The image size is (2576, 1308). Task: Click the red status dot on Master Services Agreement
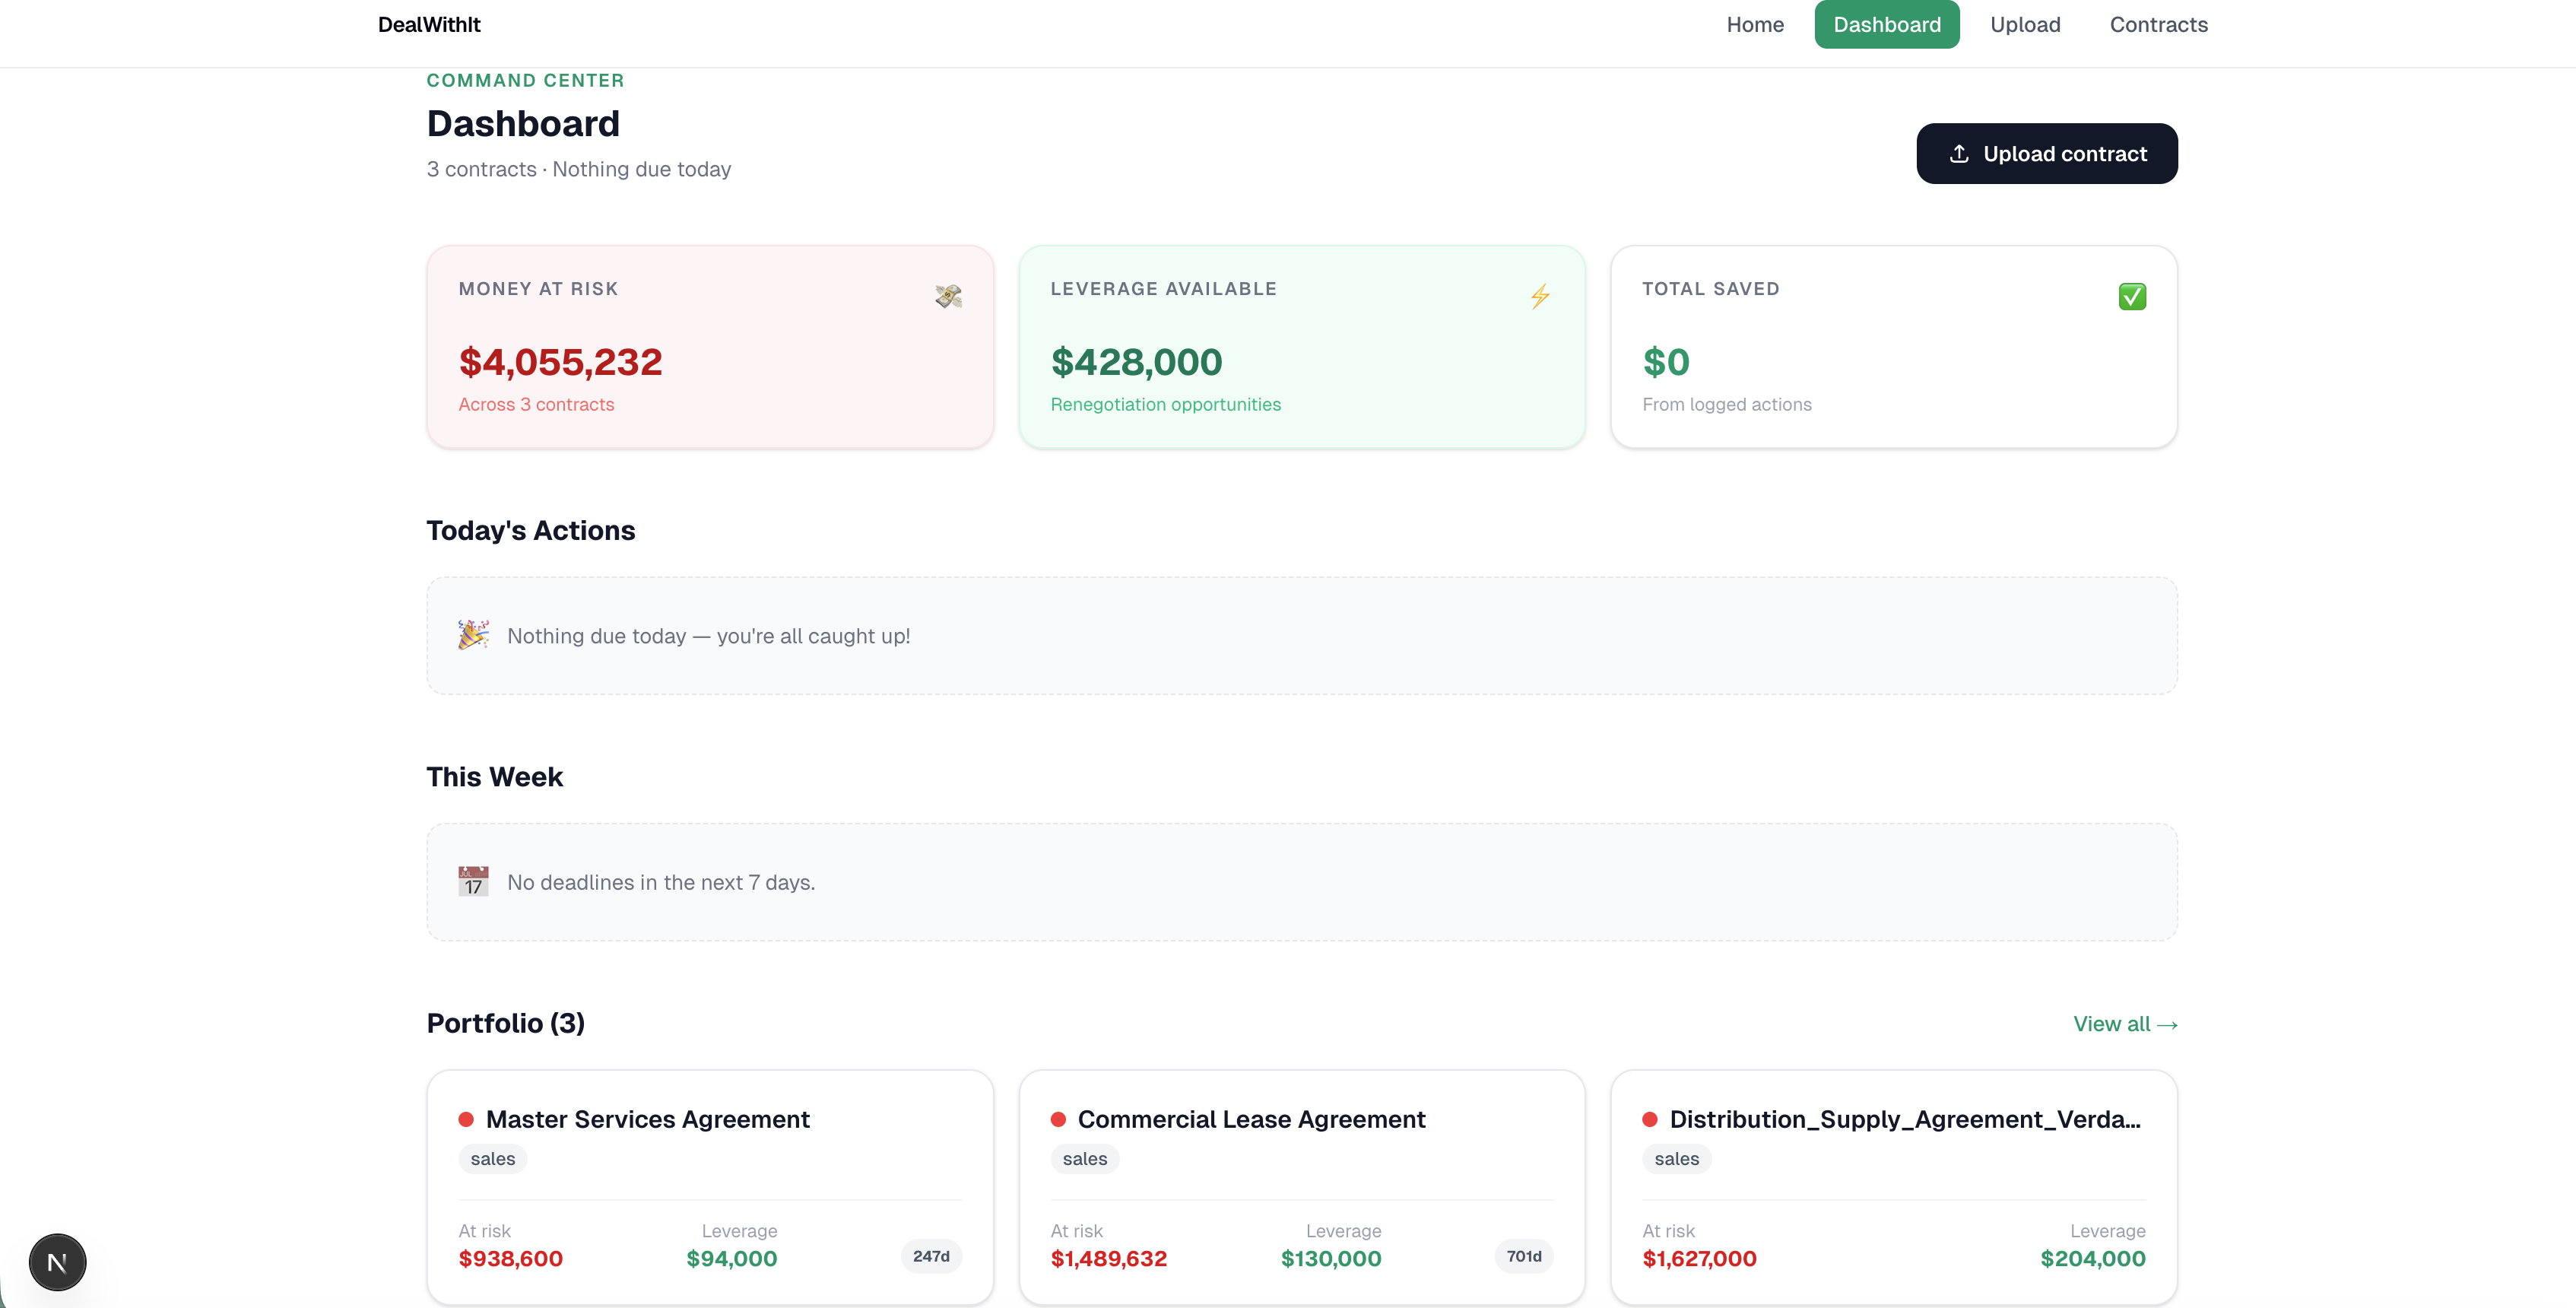[x=466, y=1119]
